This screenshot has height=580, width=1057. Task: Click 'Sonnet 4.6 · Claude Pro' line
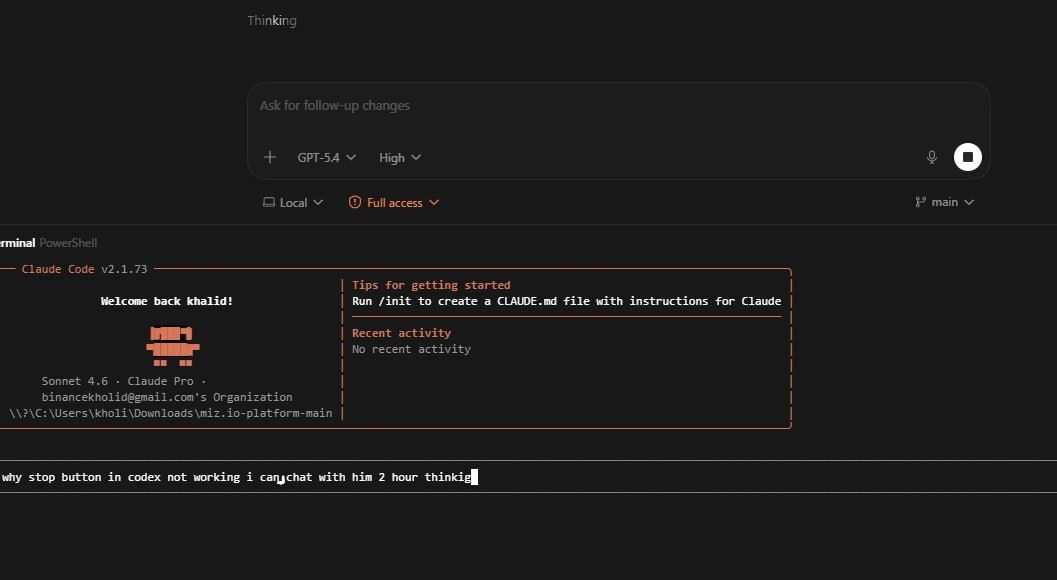pyautogui.click(x=123, y=381)
